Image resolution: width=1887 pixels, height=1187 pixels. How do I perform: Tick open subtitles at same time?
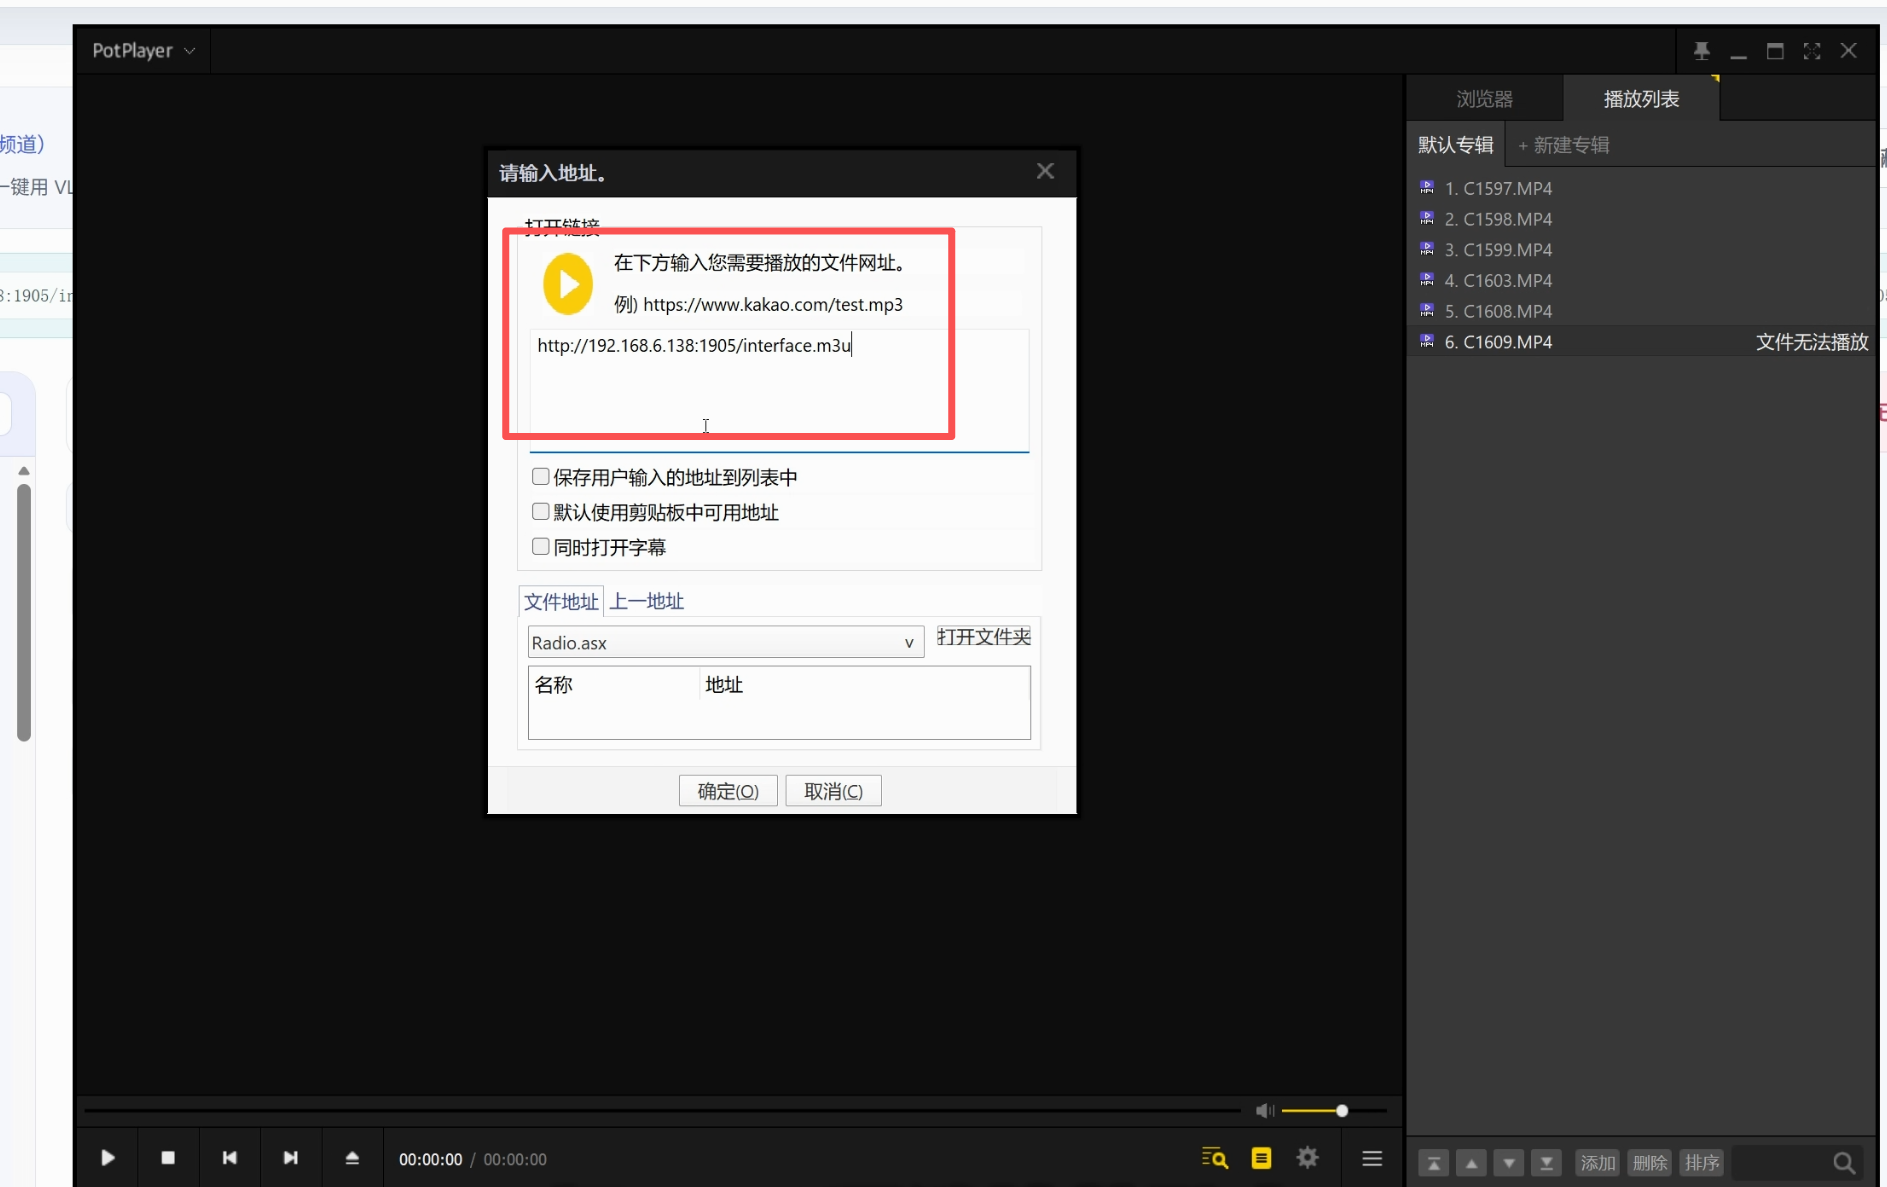(x=541, y=547)
